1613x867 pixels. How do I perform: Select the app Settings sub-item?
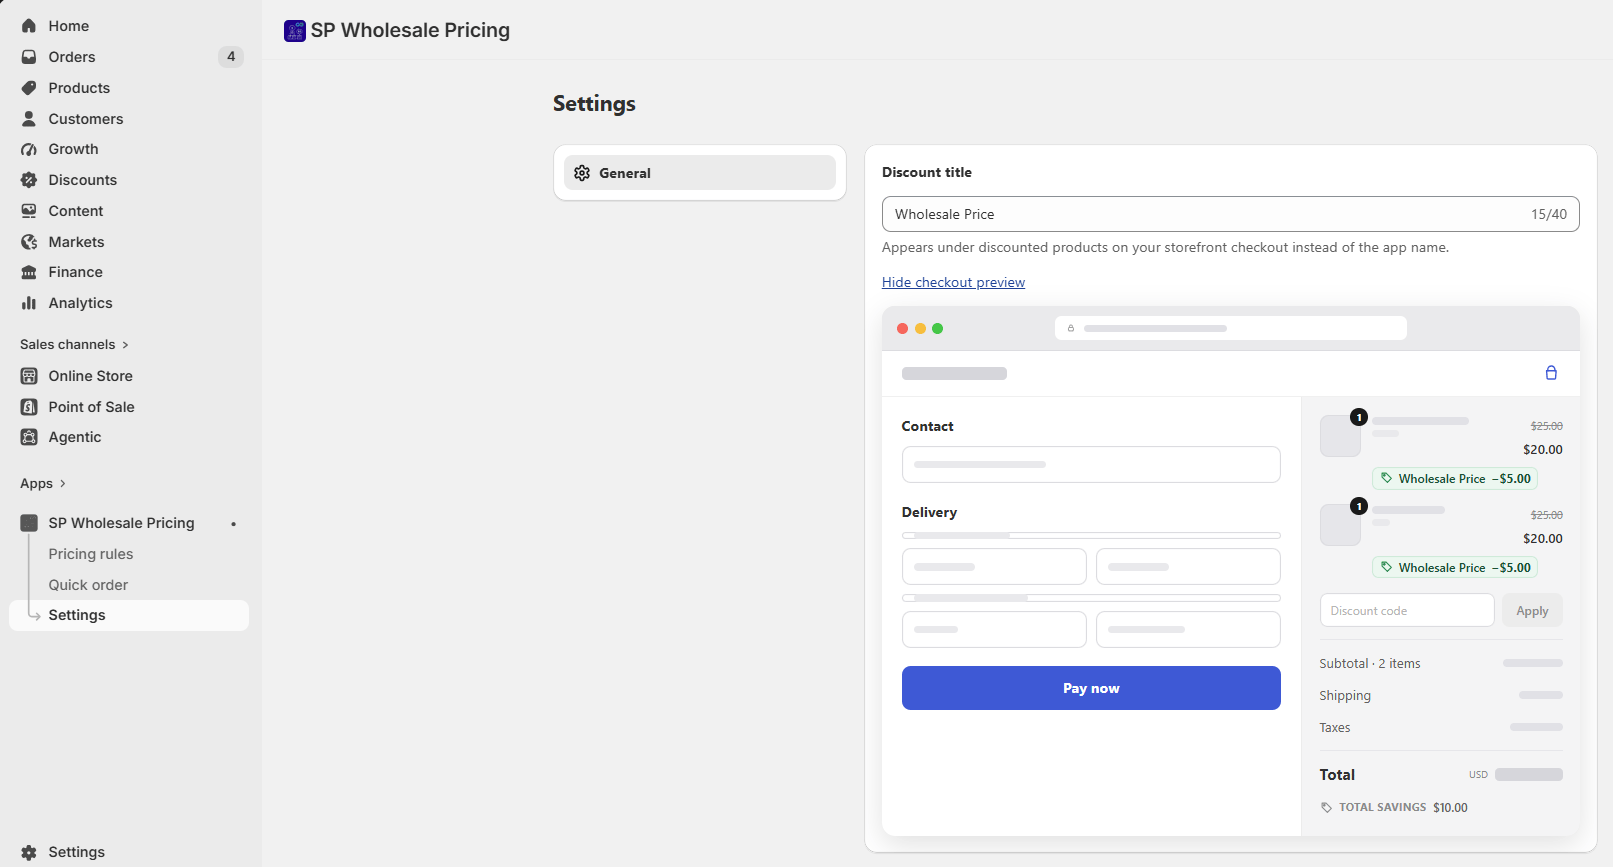click(x=129, y=615)
